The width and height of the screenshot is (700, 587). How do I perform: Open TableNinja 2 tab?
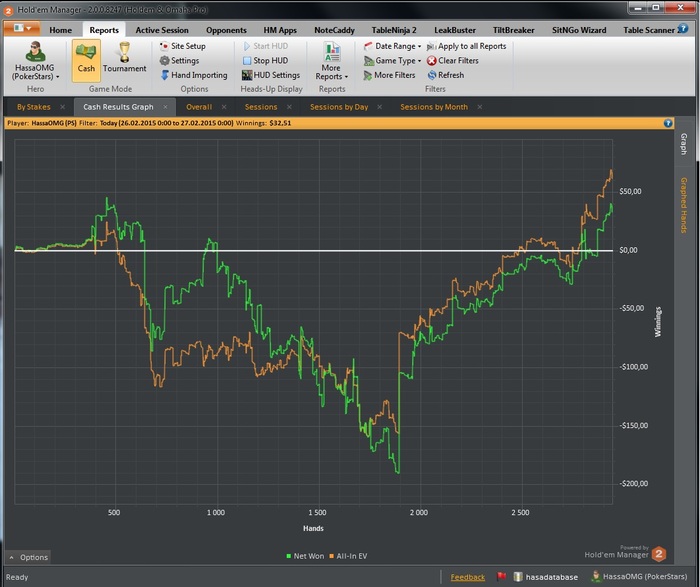394,30
